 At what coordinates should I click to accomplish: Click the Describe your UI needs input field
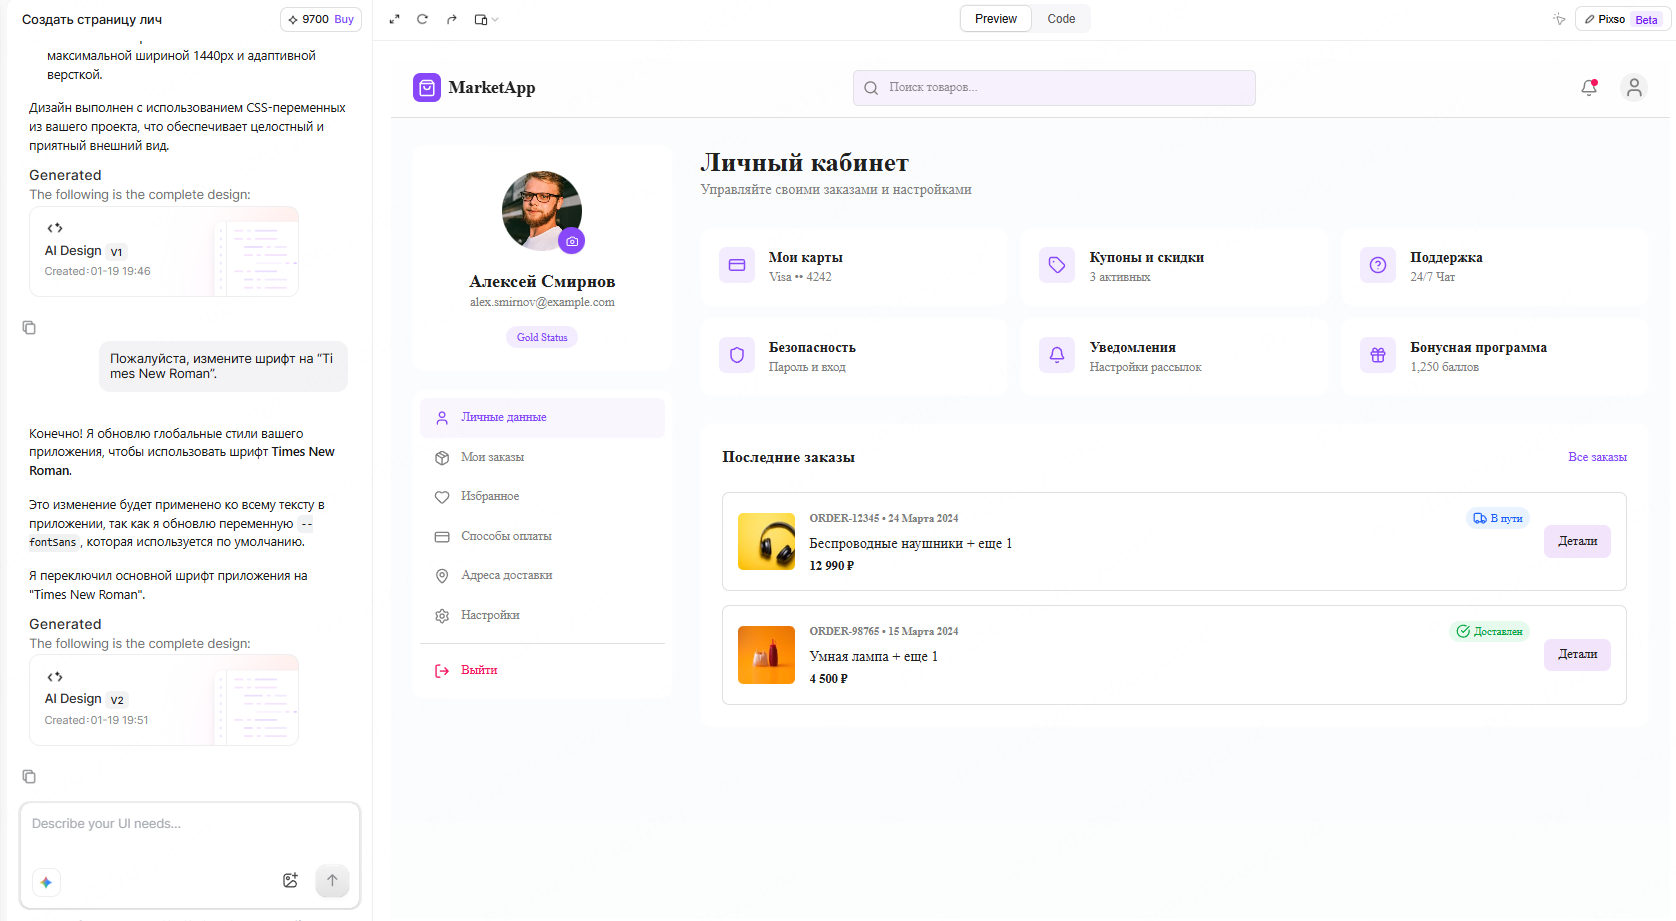pyautogui.click(x=150, y=823)
